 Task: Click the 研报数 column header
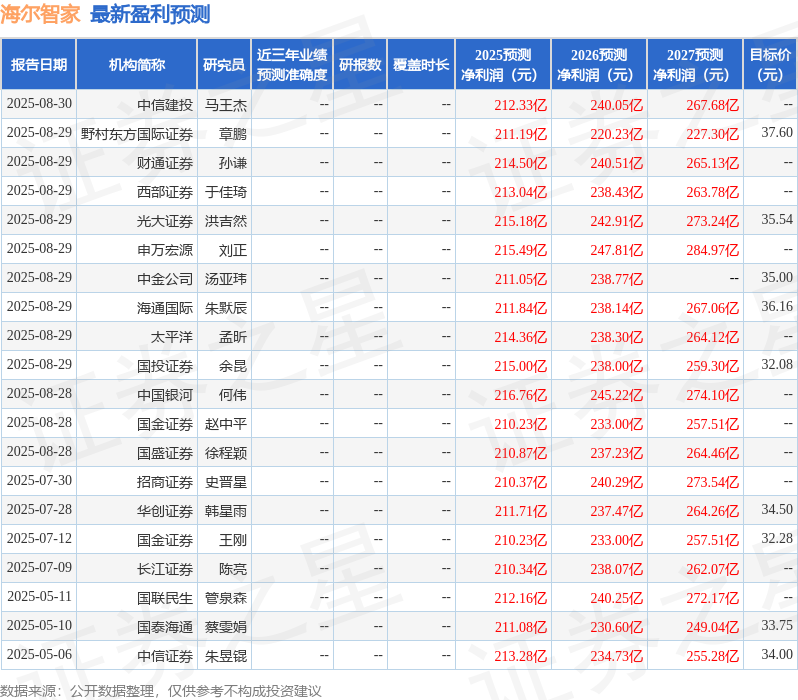360,65
